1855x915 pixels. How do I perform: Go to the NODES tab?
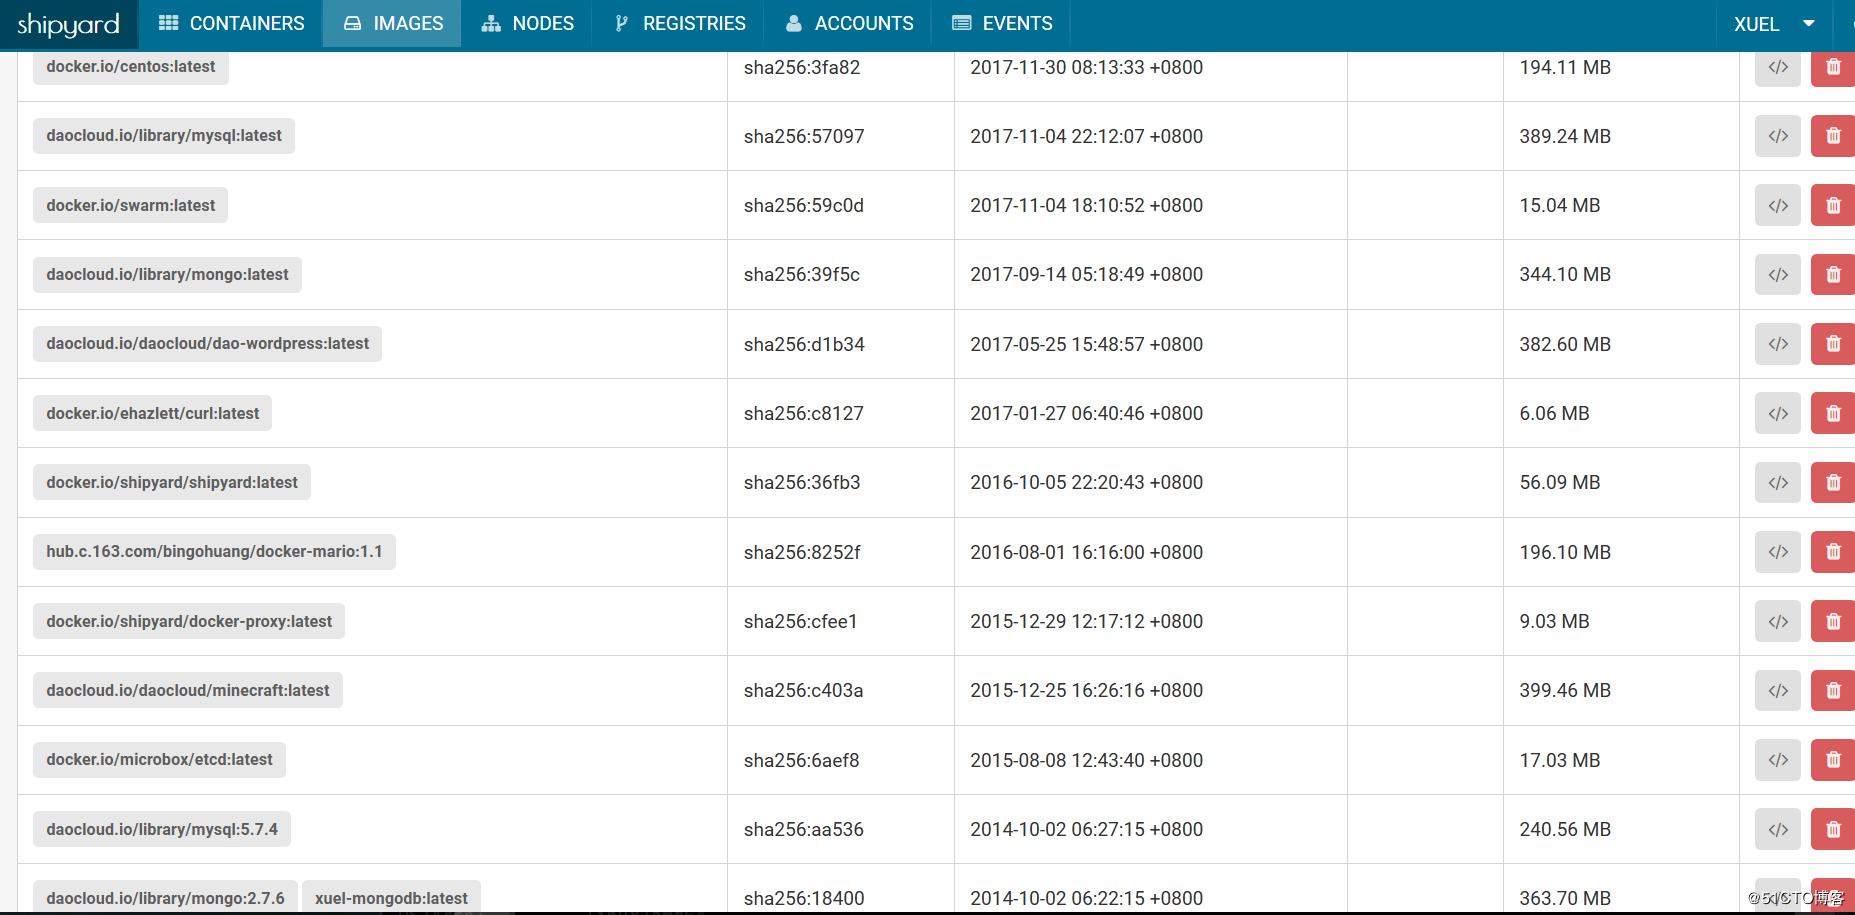527,23
